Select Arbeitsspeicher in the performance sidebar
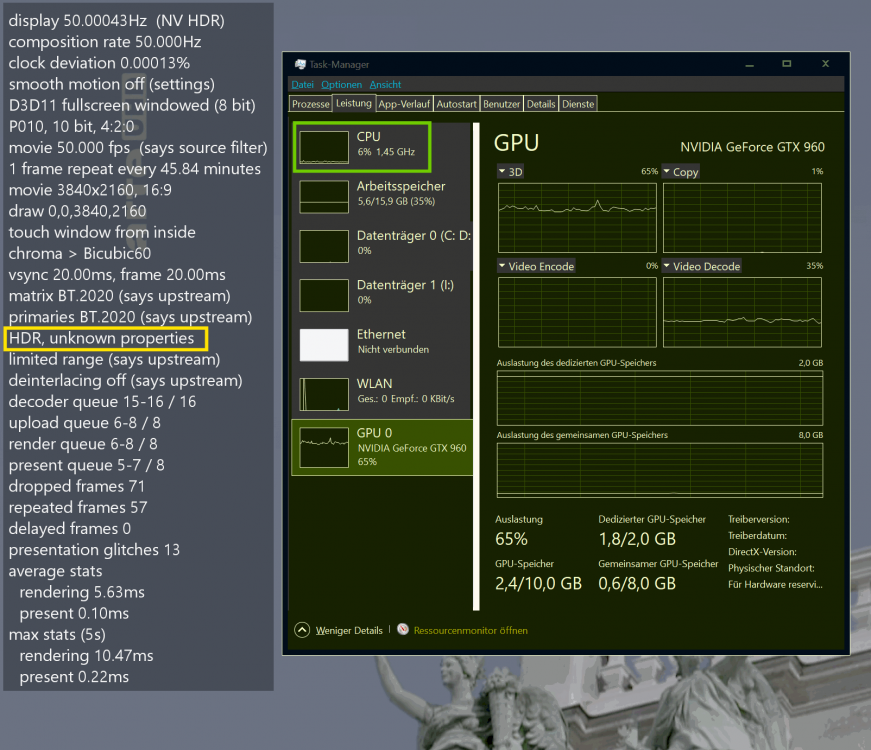Image resolution: width=871 pixels, height=750 pixels. (x=400, y=194)
